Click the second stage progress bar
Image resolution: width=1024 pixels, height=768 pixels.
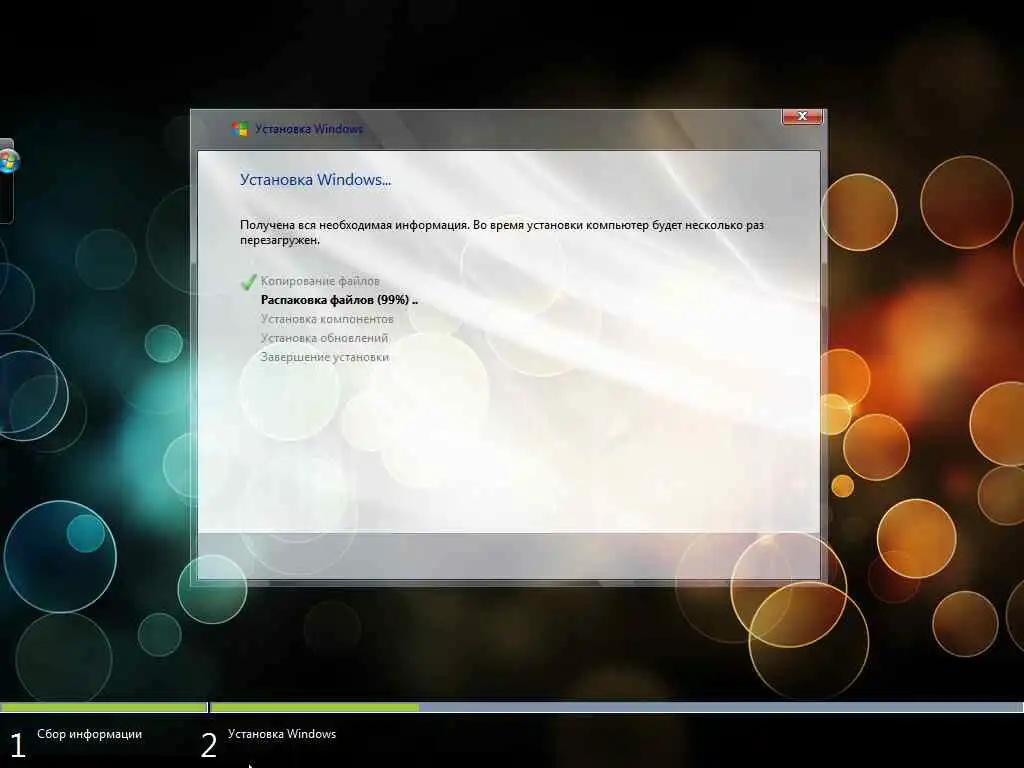pos(617,707)
